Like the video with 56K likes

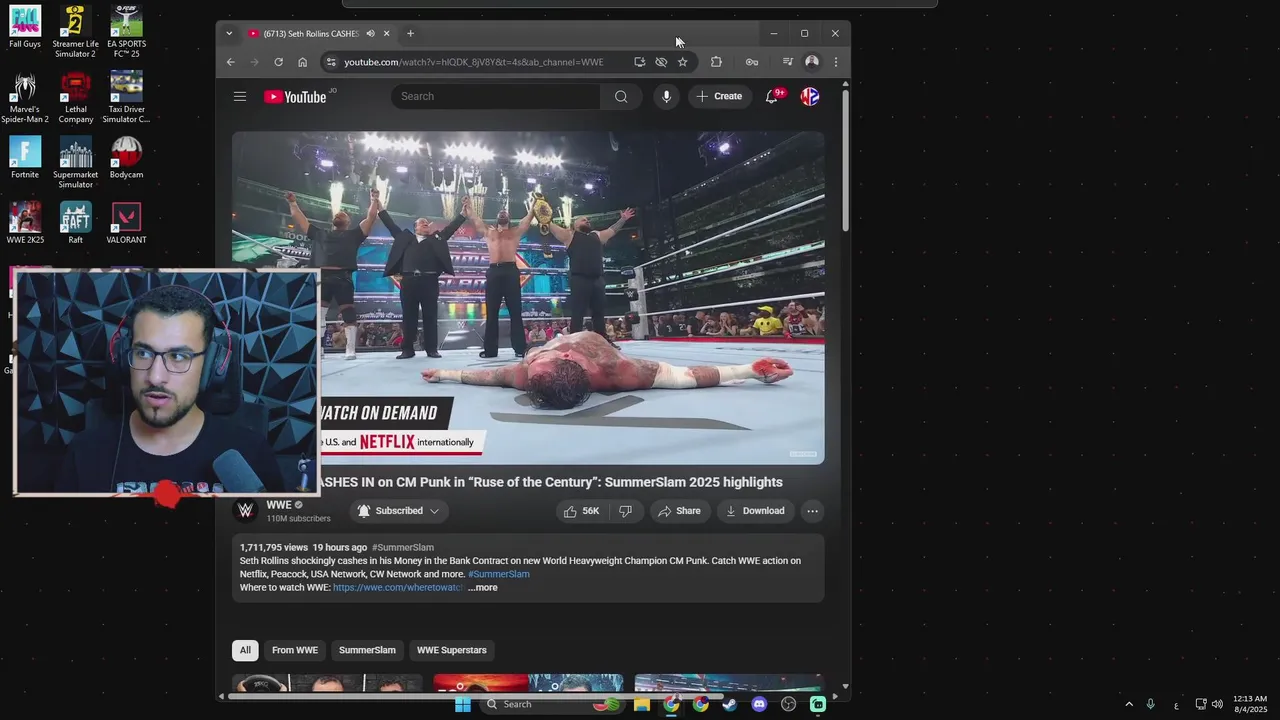click(581, 511)
